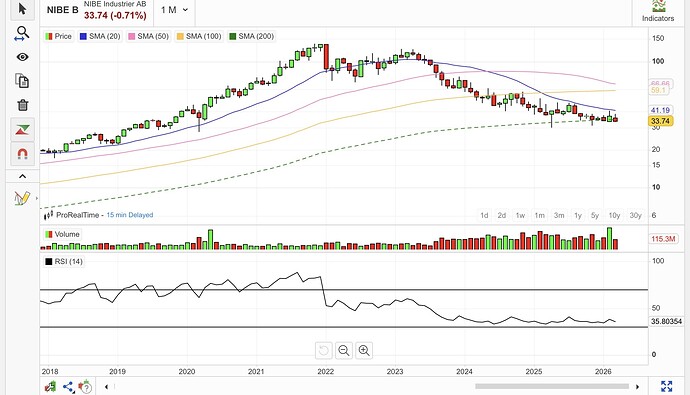The image size is (690, 395).
Task: Set chart range to 3m
Action: click(x=559, y=215)
